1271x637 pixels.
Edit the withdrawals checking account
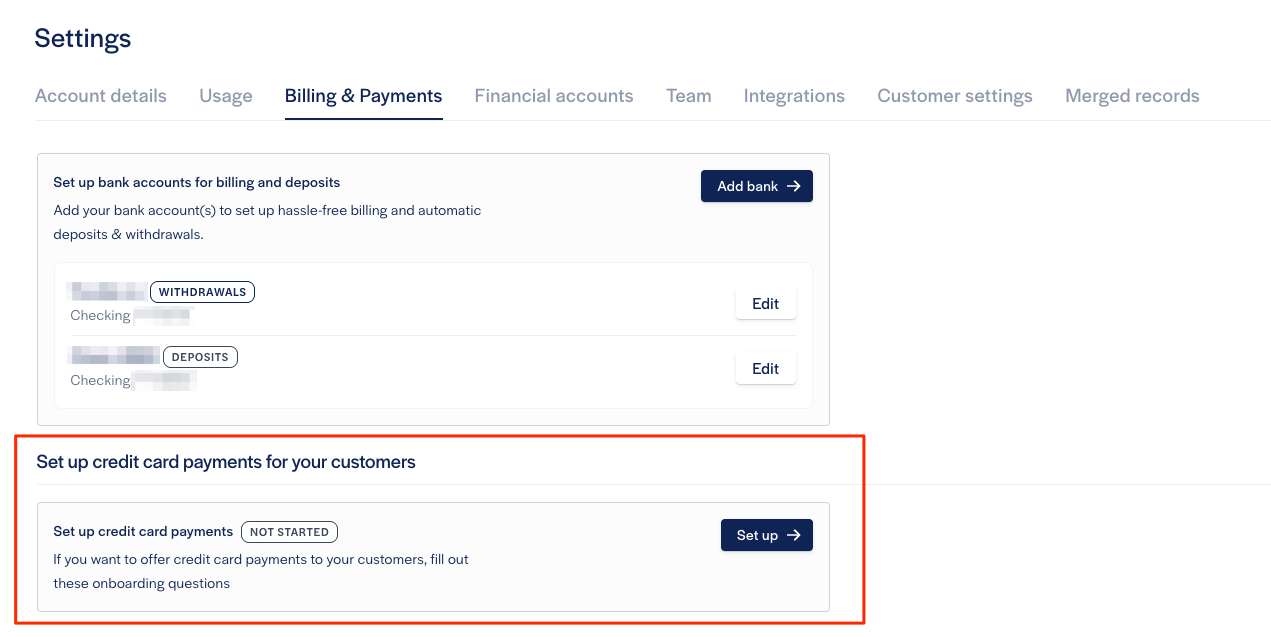pyautogui.click(x=765, y=304)
